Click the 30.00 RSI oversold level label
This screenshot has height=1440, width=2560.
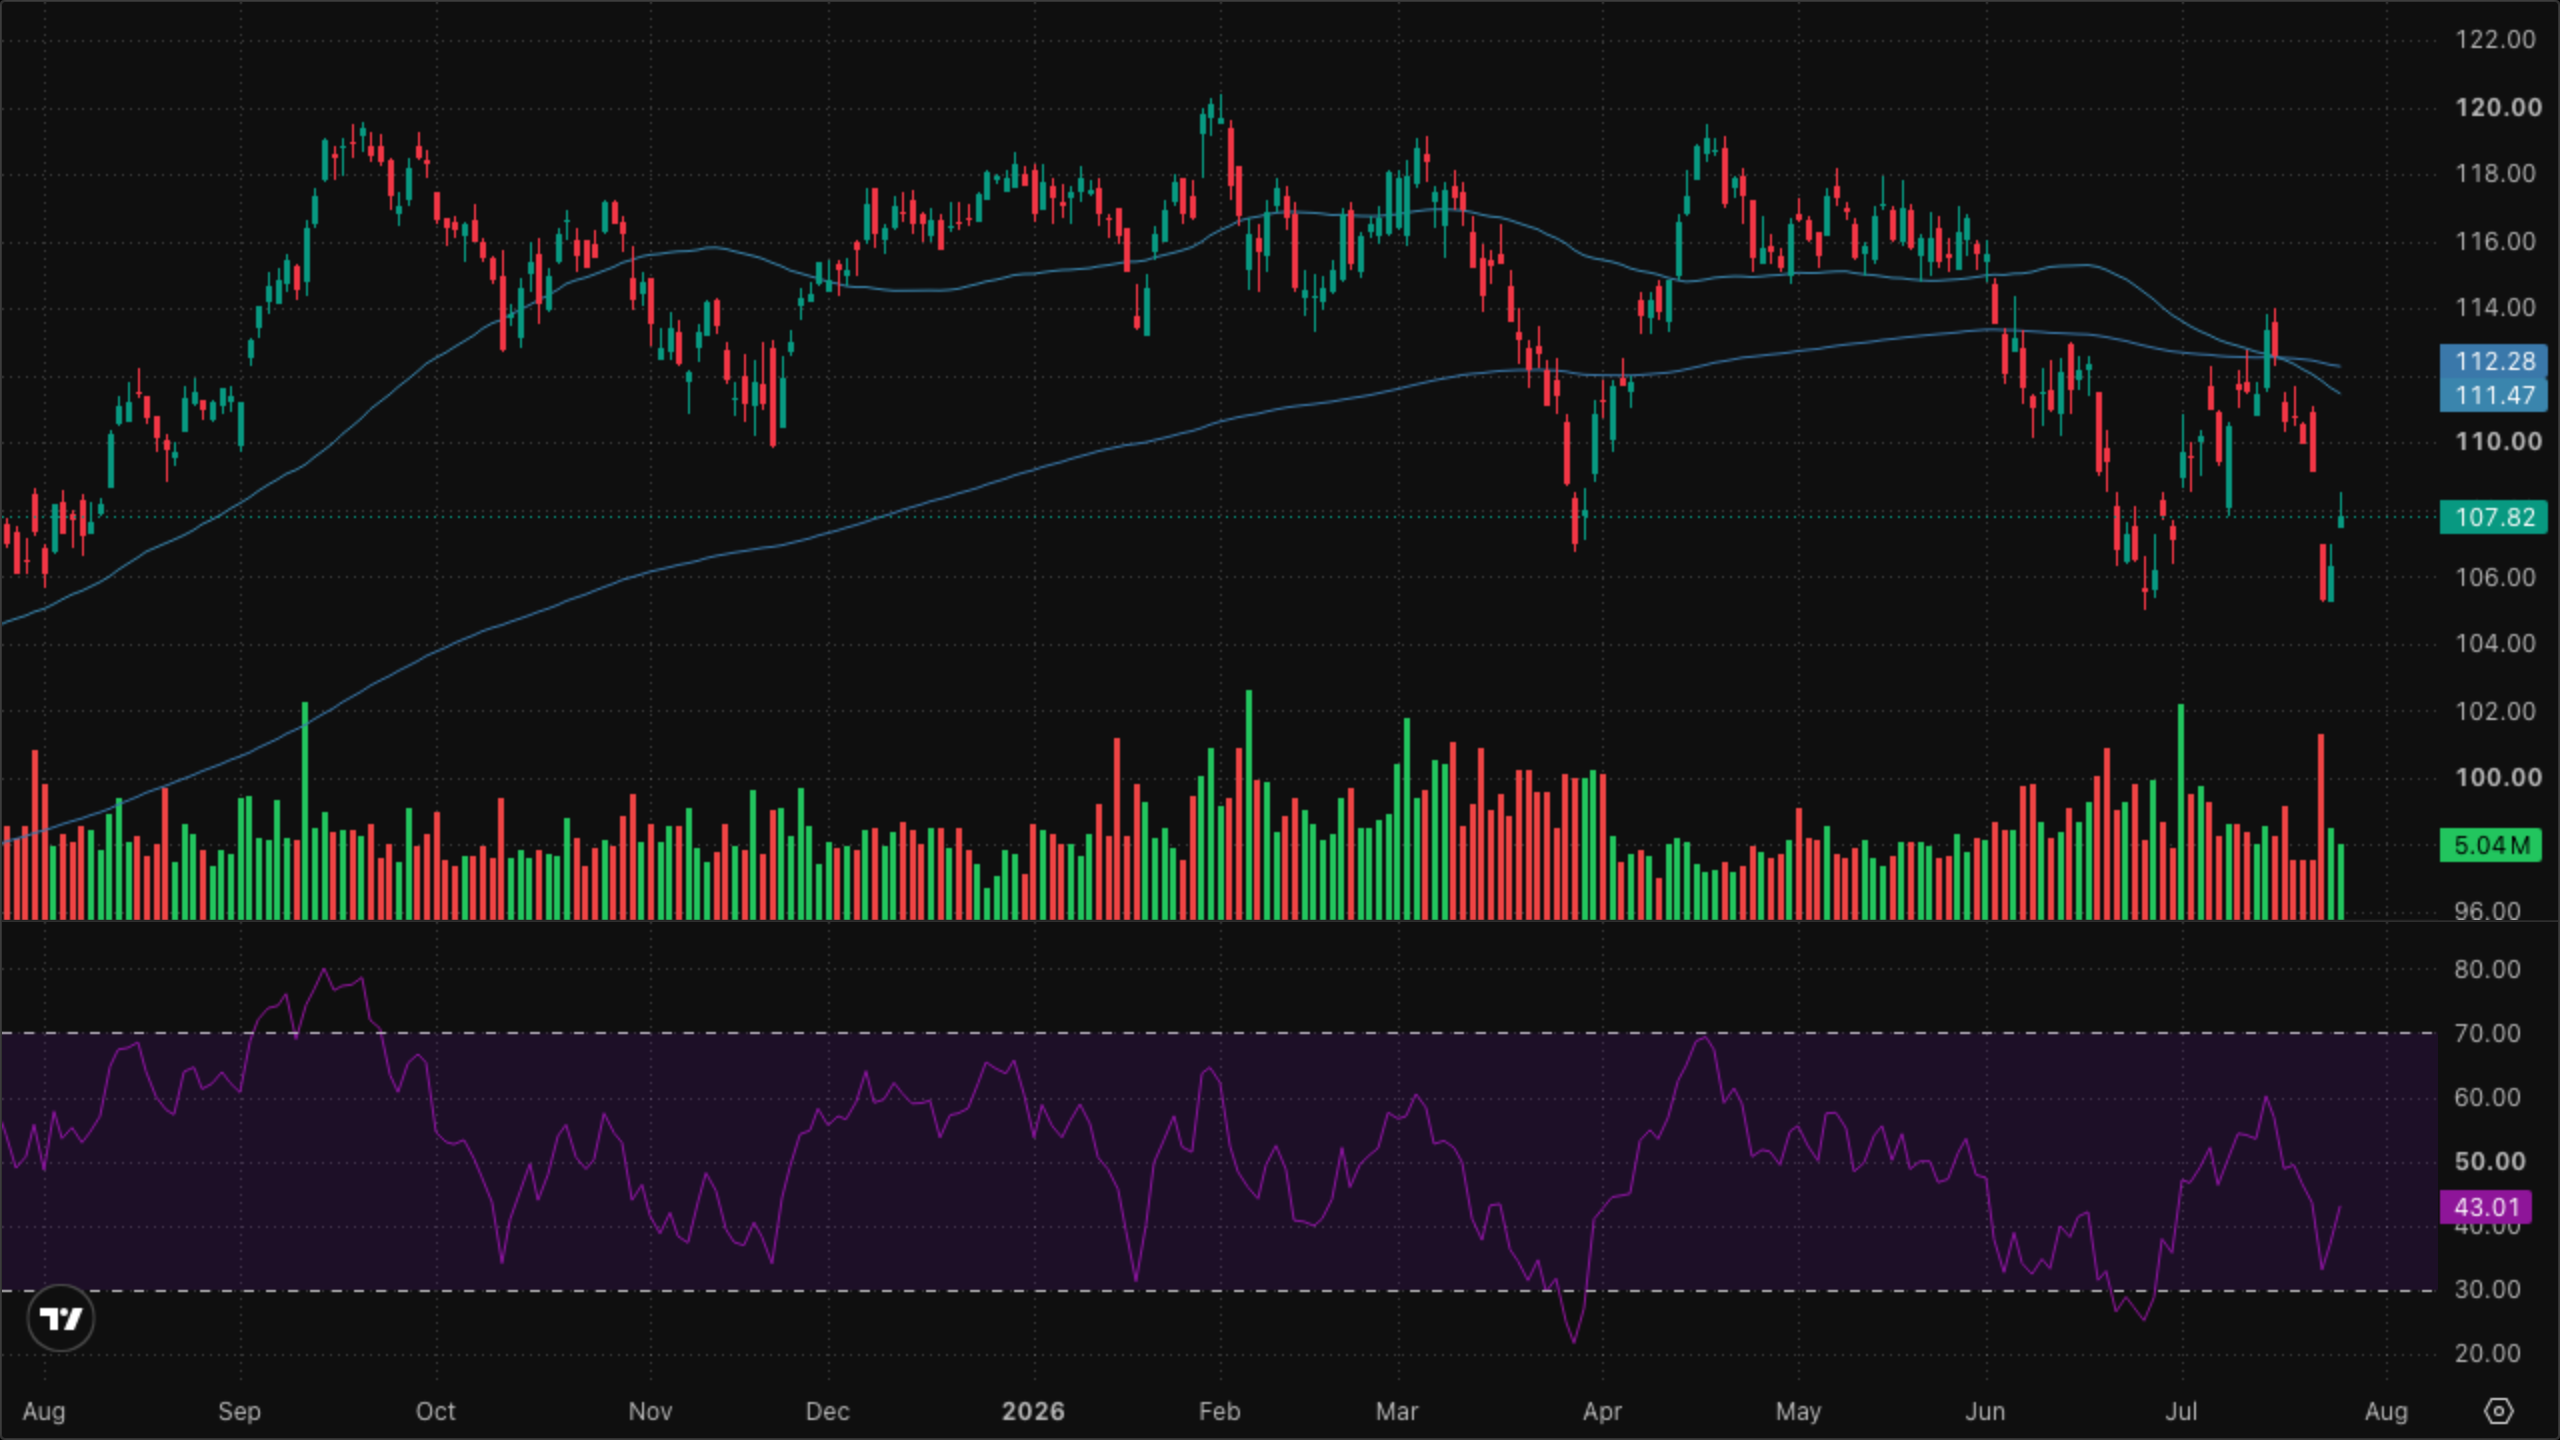2488,1289
